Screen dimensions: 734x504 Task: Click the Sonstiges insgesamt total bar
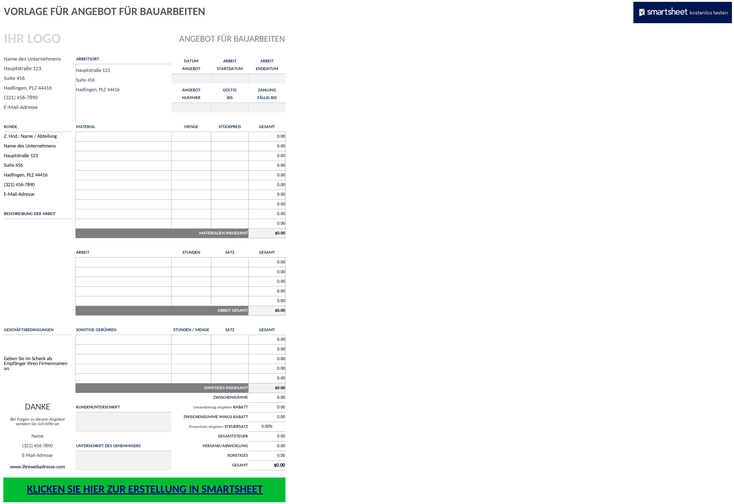[x=162, y=388]
